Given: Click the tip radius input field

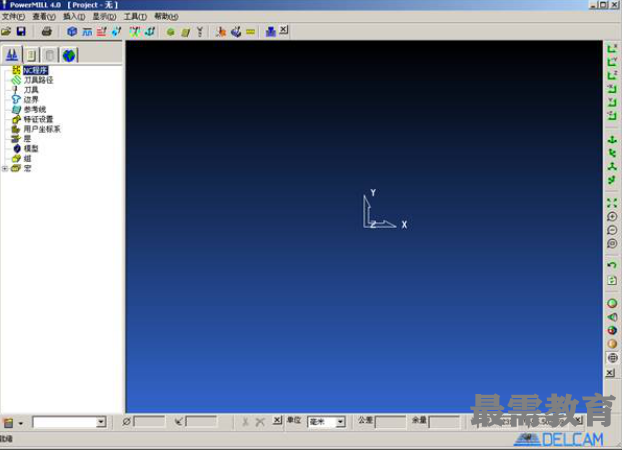Looking at the screenshot, I should point(202,422).
